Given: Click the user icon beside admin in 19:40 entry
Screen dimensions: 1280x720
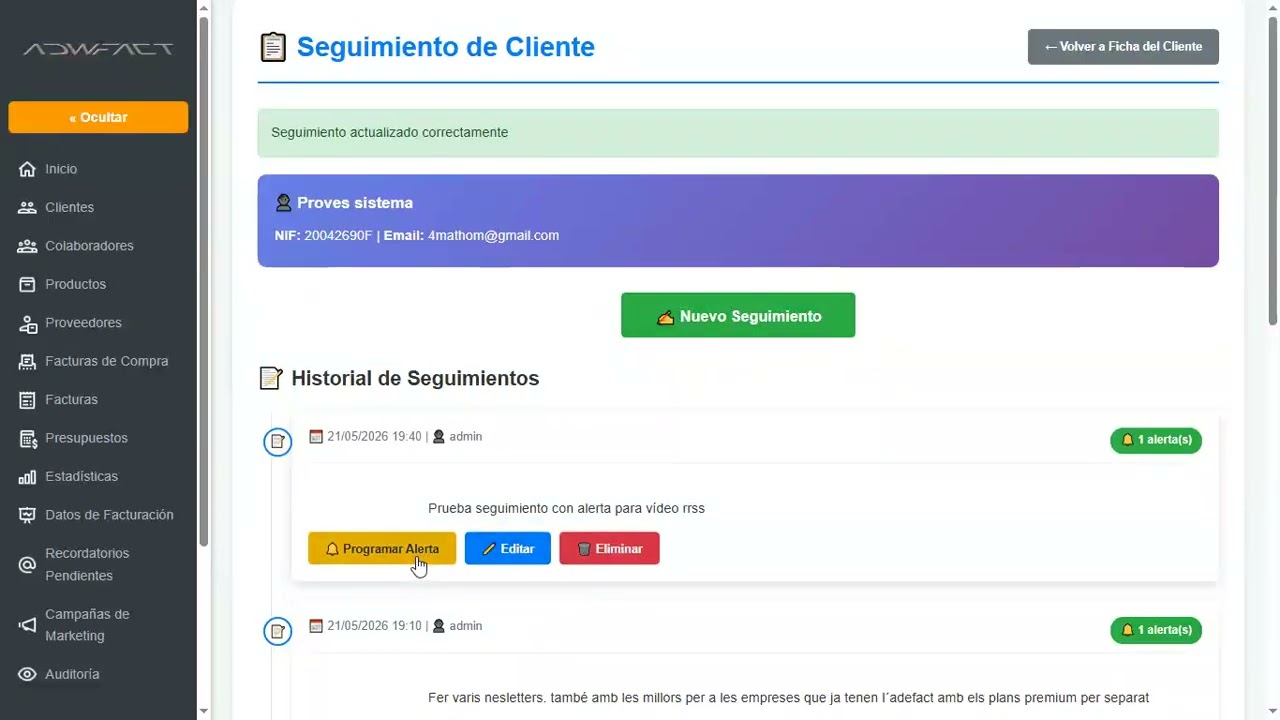Looking at the screenshot, I should tap(438, 436).
